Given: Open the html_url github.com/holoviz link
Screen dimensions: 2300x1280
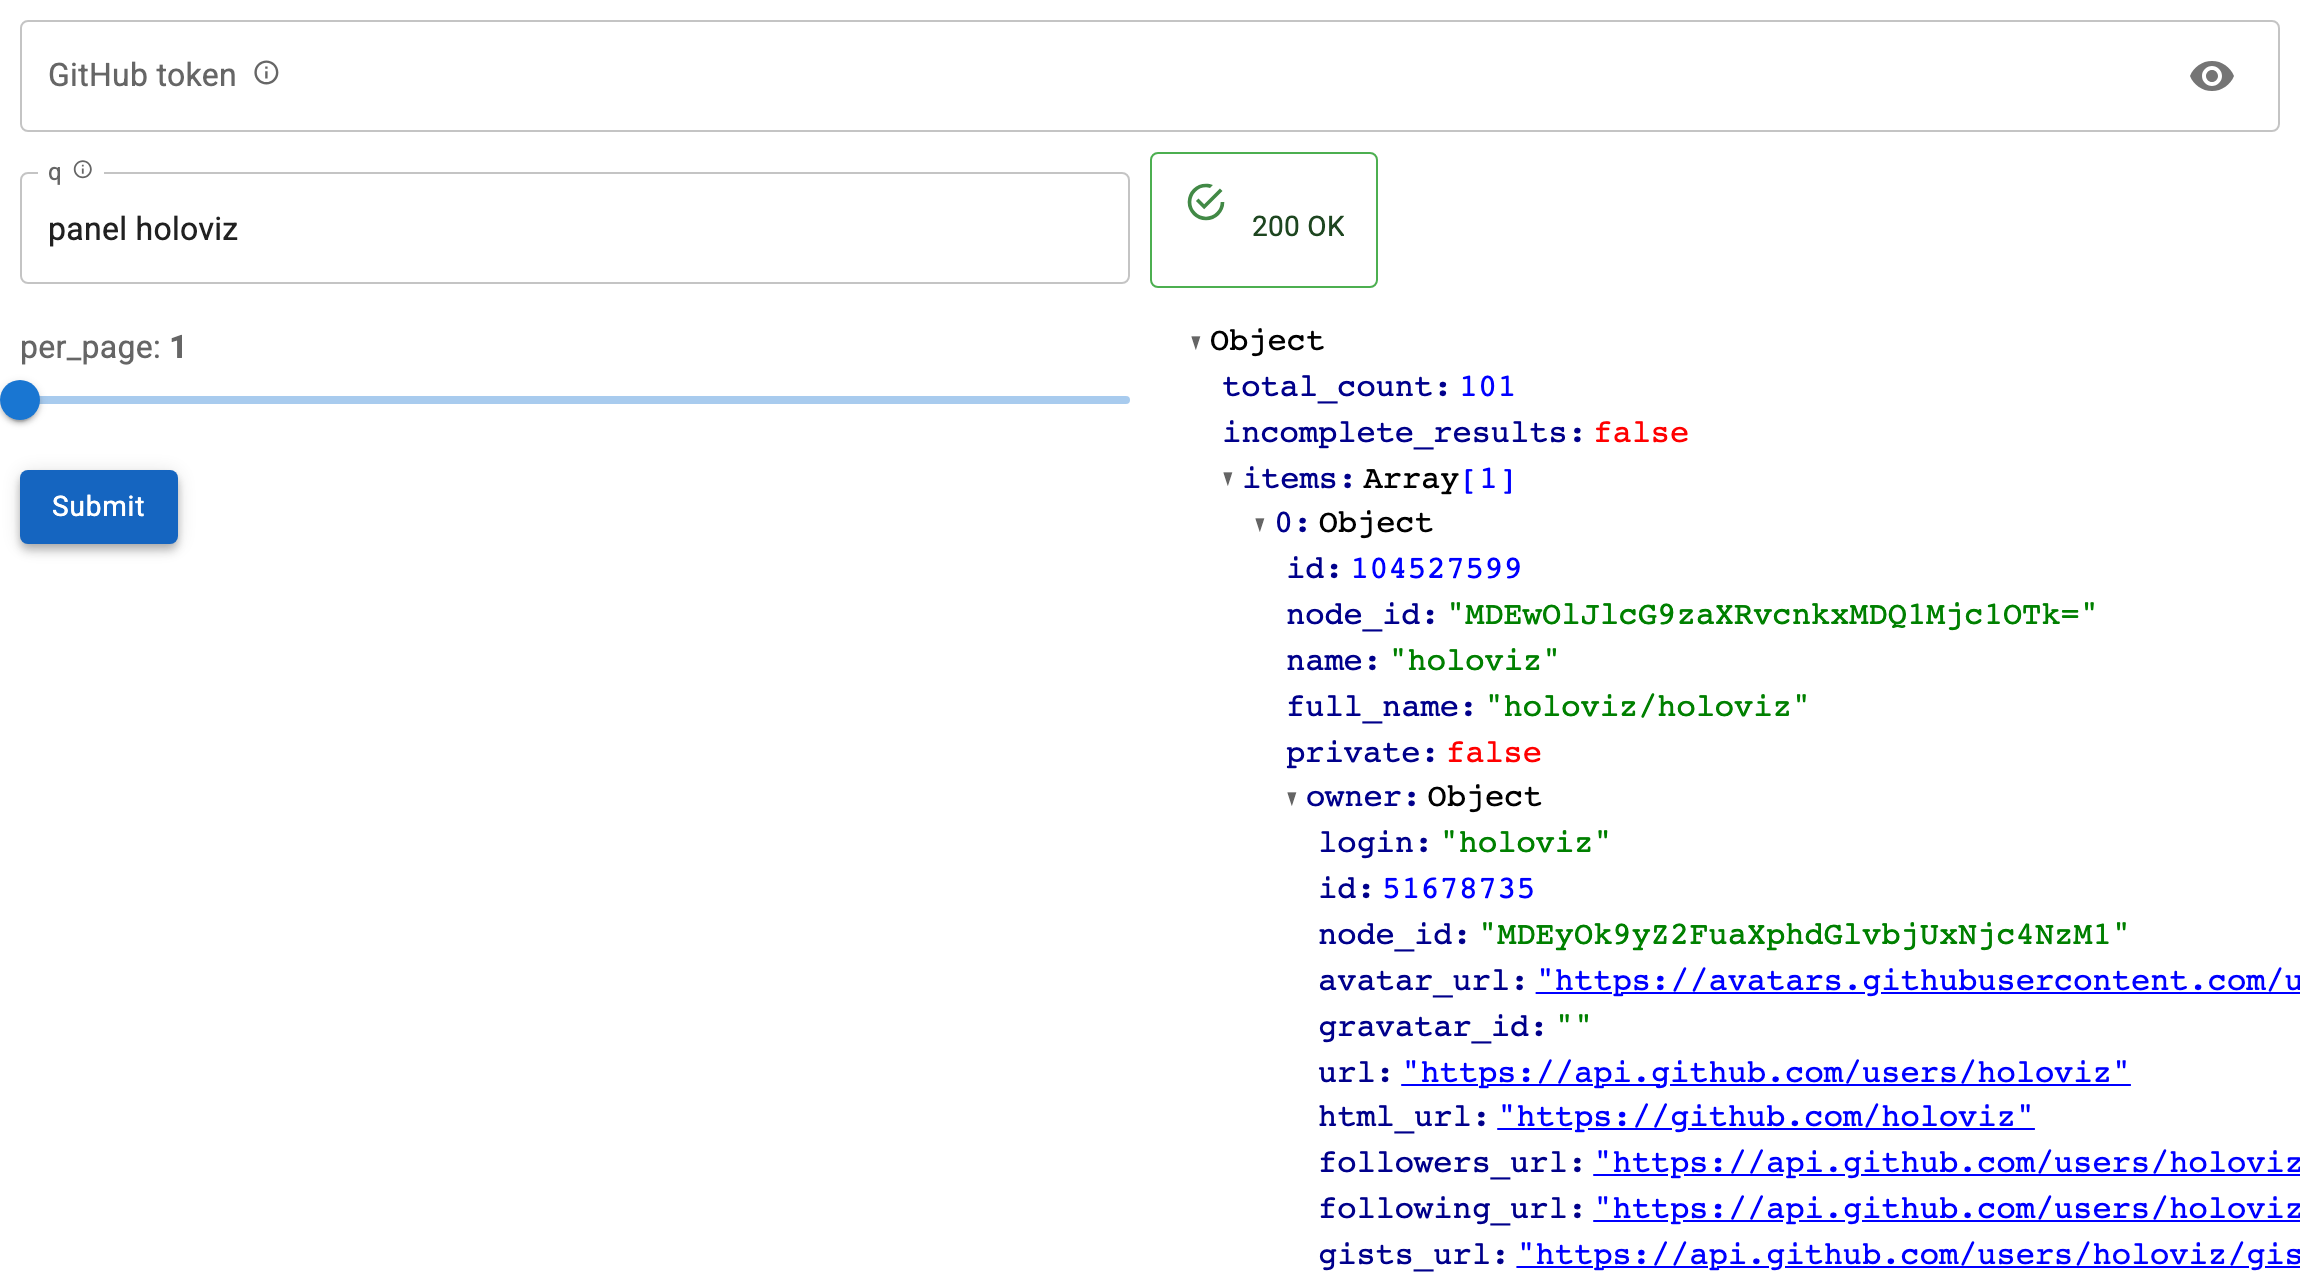Looking at the screenshot, I should coord(1766,1117).
